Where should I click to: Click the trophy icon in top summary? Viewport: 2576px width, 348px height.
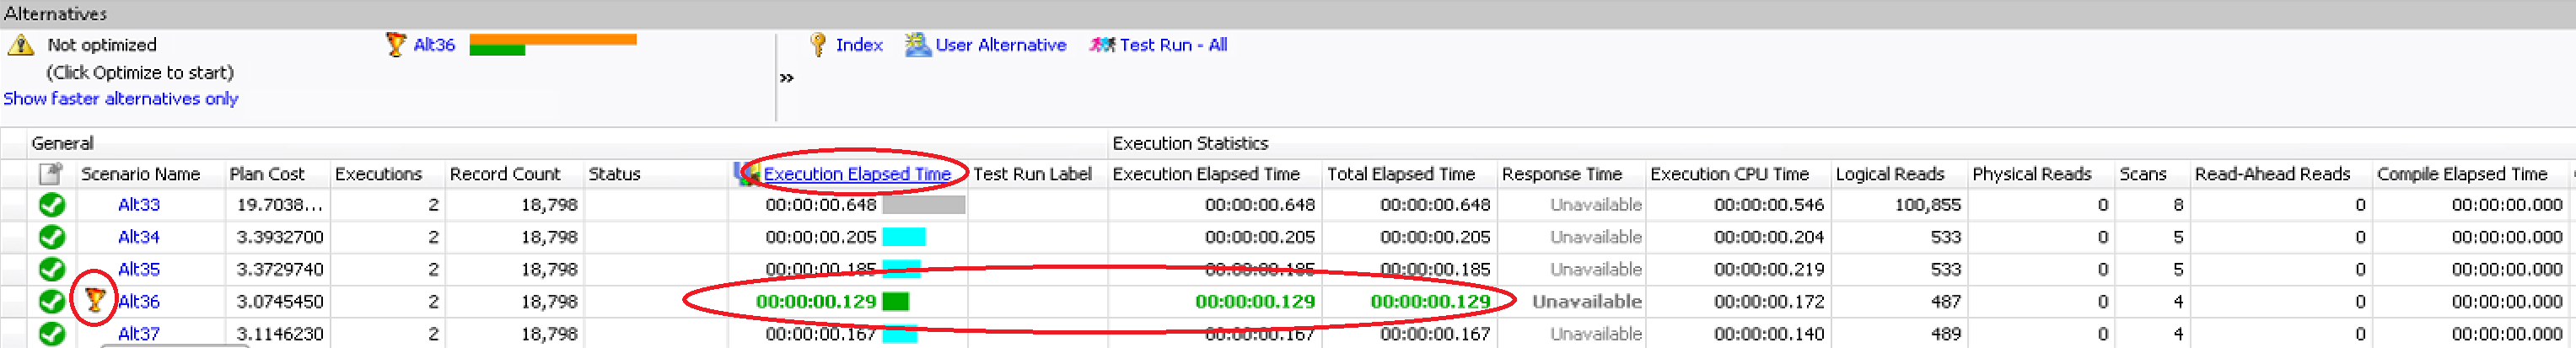pos(395,45)
